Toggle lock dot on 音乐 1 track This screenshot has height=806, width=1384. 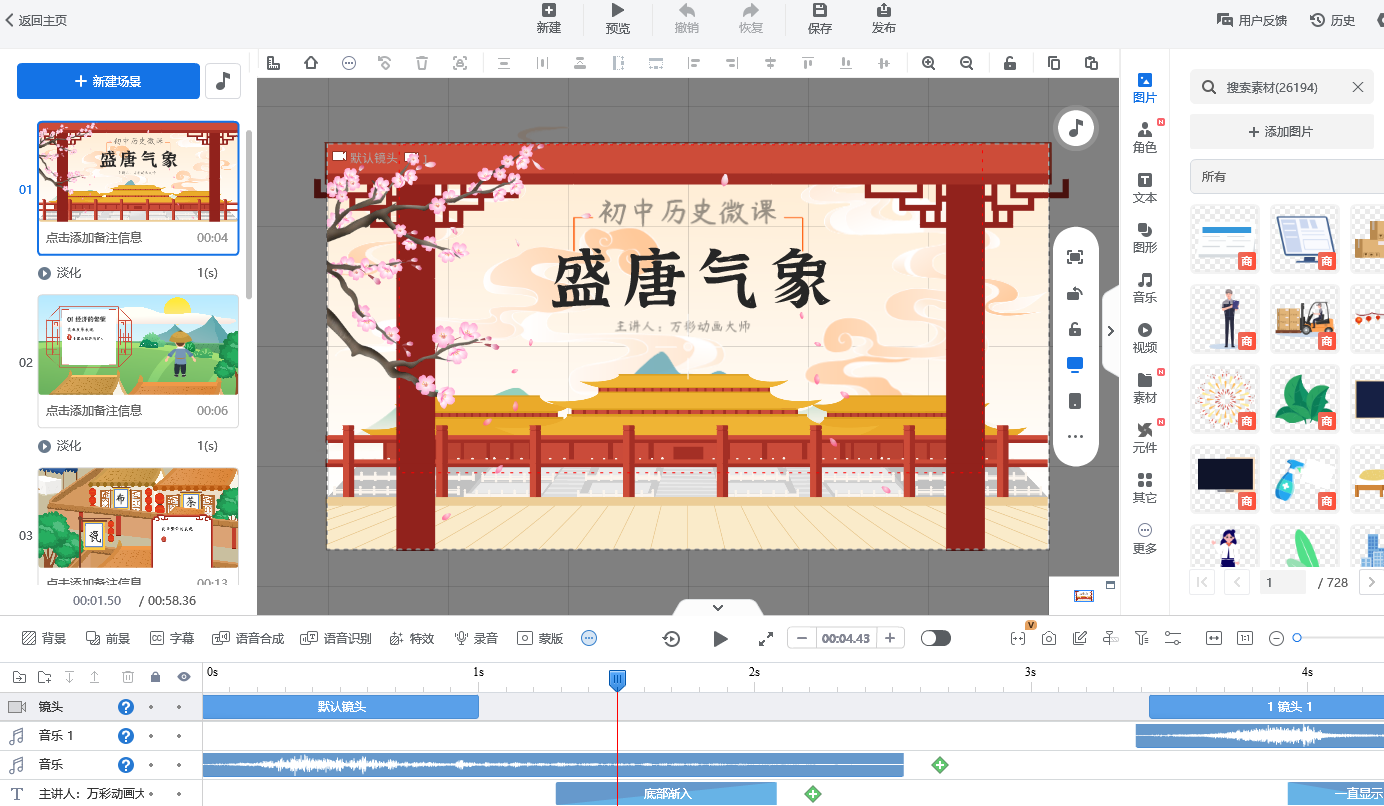(x=151, y=736)
